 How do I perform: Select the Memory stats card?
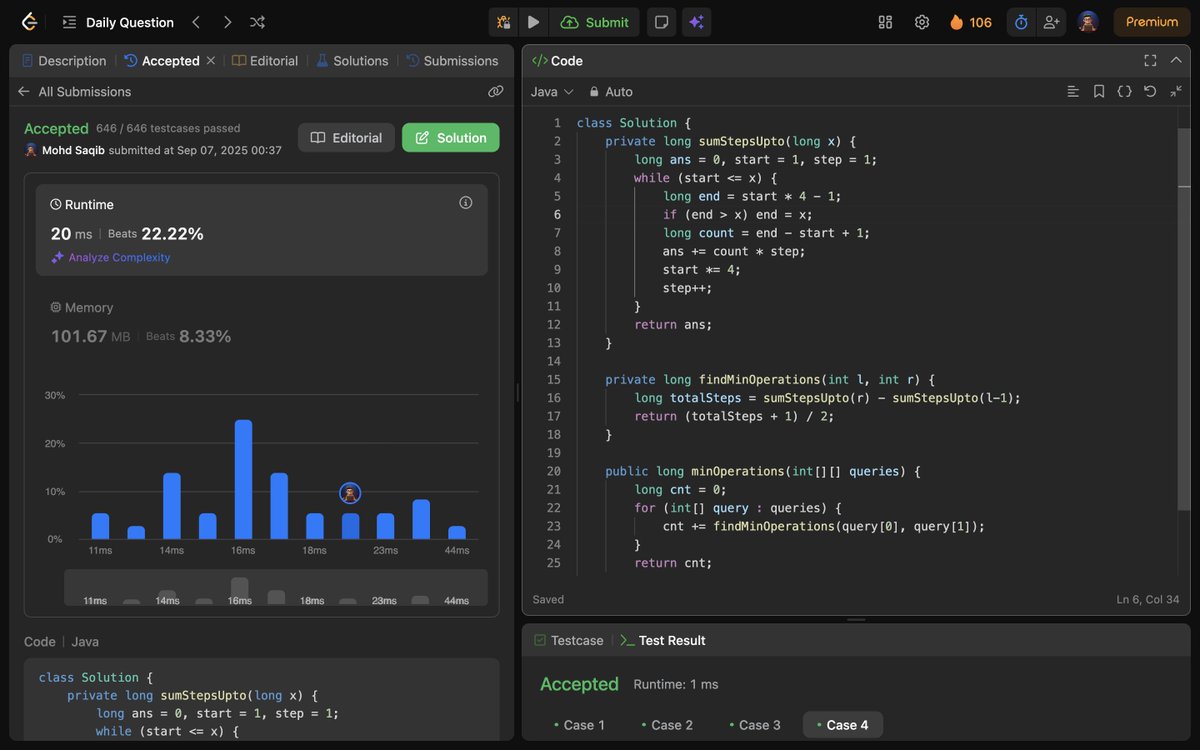262,322
